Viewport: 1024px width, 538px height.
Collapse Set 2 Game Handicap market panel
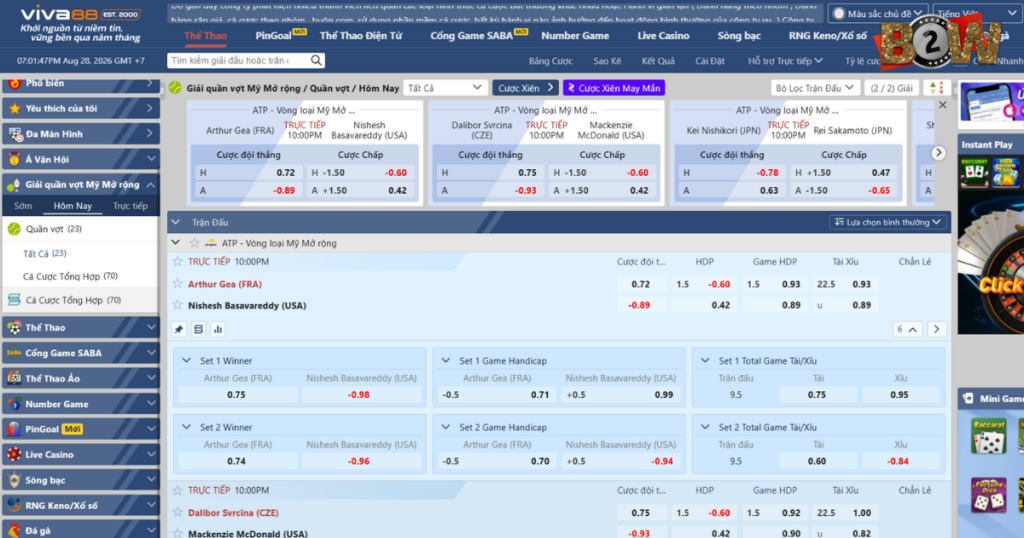click(446, 427)
